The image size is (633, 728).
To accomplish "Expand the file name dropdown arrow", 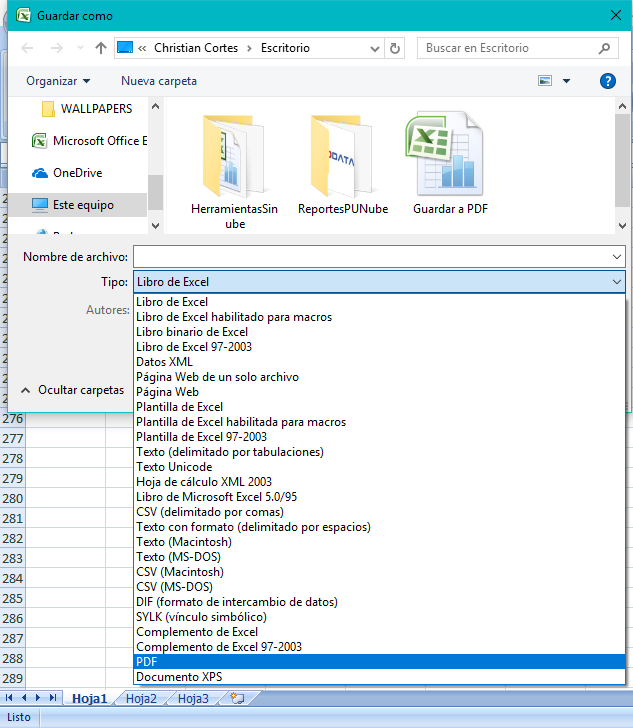I will point(617,257).
